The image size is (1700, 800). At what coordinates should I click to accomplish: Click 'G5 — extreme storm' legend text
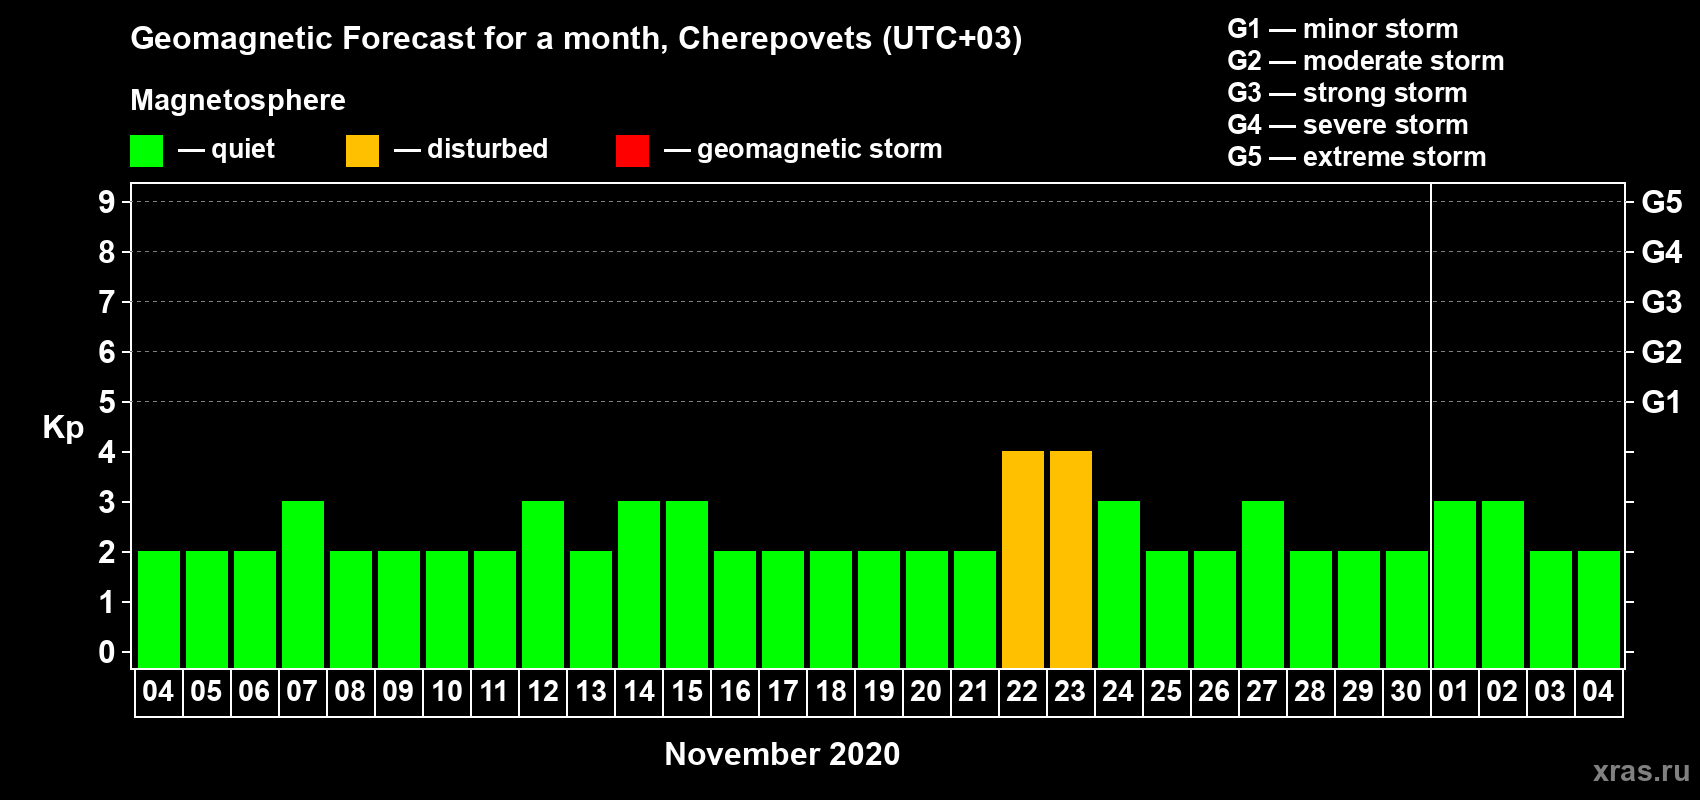tap(1357, 157)
